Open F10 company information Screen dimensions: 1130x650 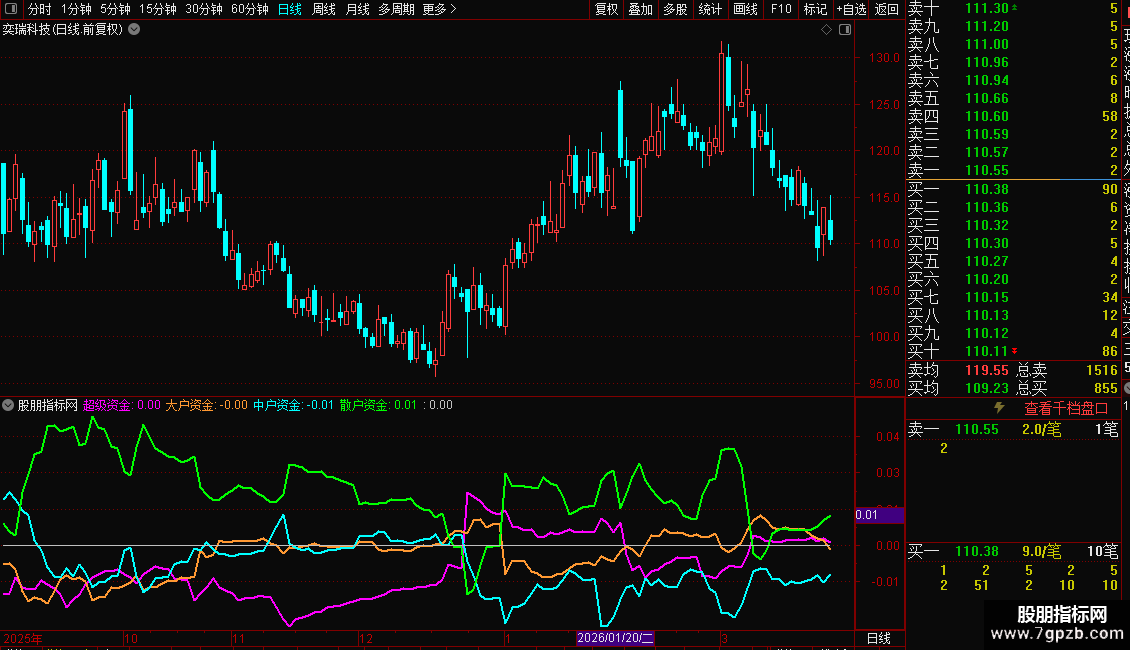coord(780,9)
